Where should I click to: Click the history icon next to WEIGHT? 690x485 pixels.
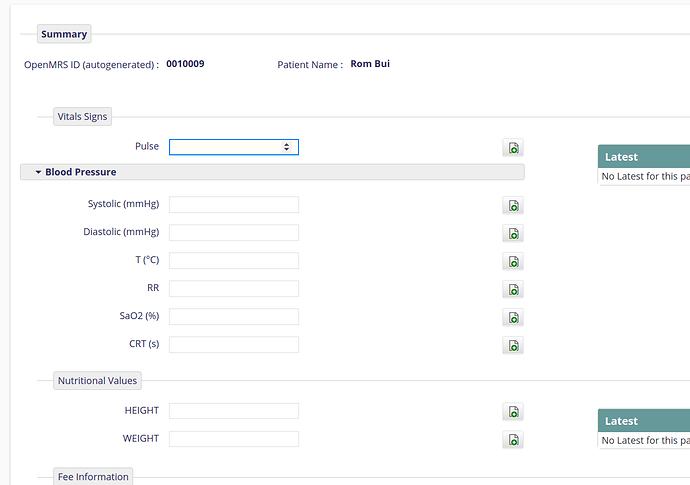(513, 440)
